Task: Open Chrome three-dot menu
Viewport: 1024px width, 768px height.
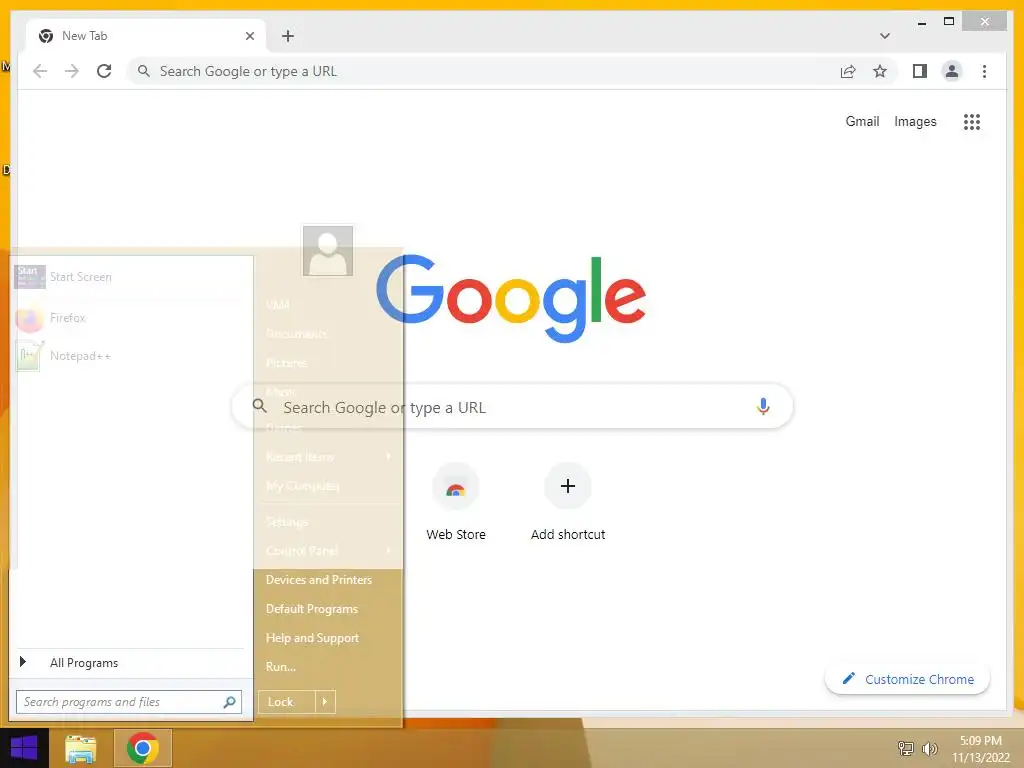Action: (984, 71)
